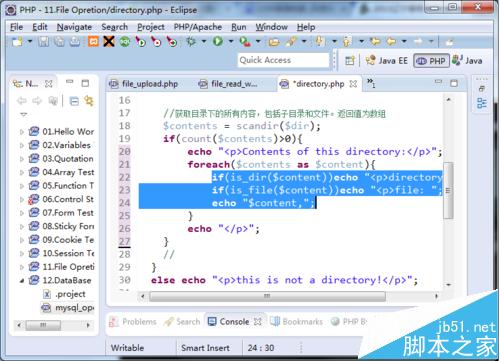The image size is (500, 361).
Task: Click the Save All toolbar icon
Action: coord(59,42)
